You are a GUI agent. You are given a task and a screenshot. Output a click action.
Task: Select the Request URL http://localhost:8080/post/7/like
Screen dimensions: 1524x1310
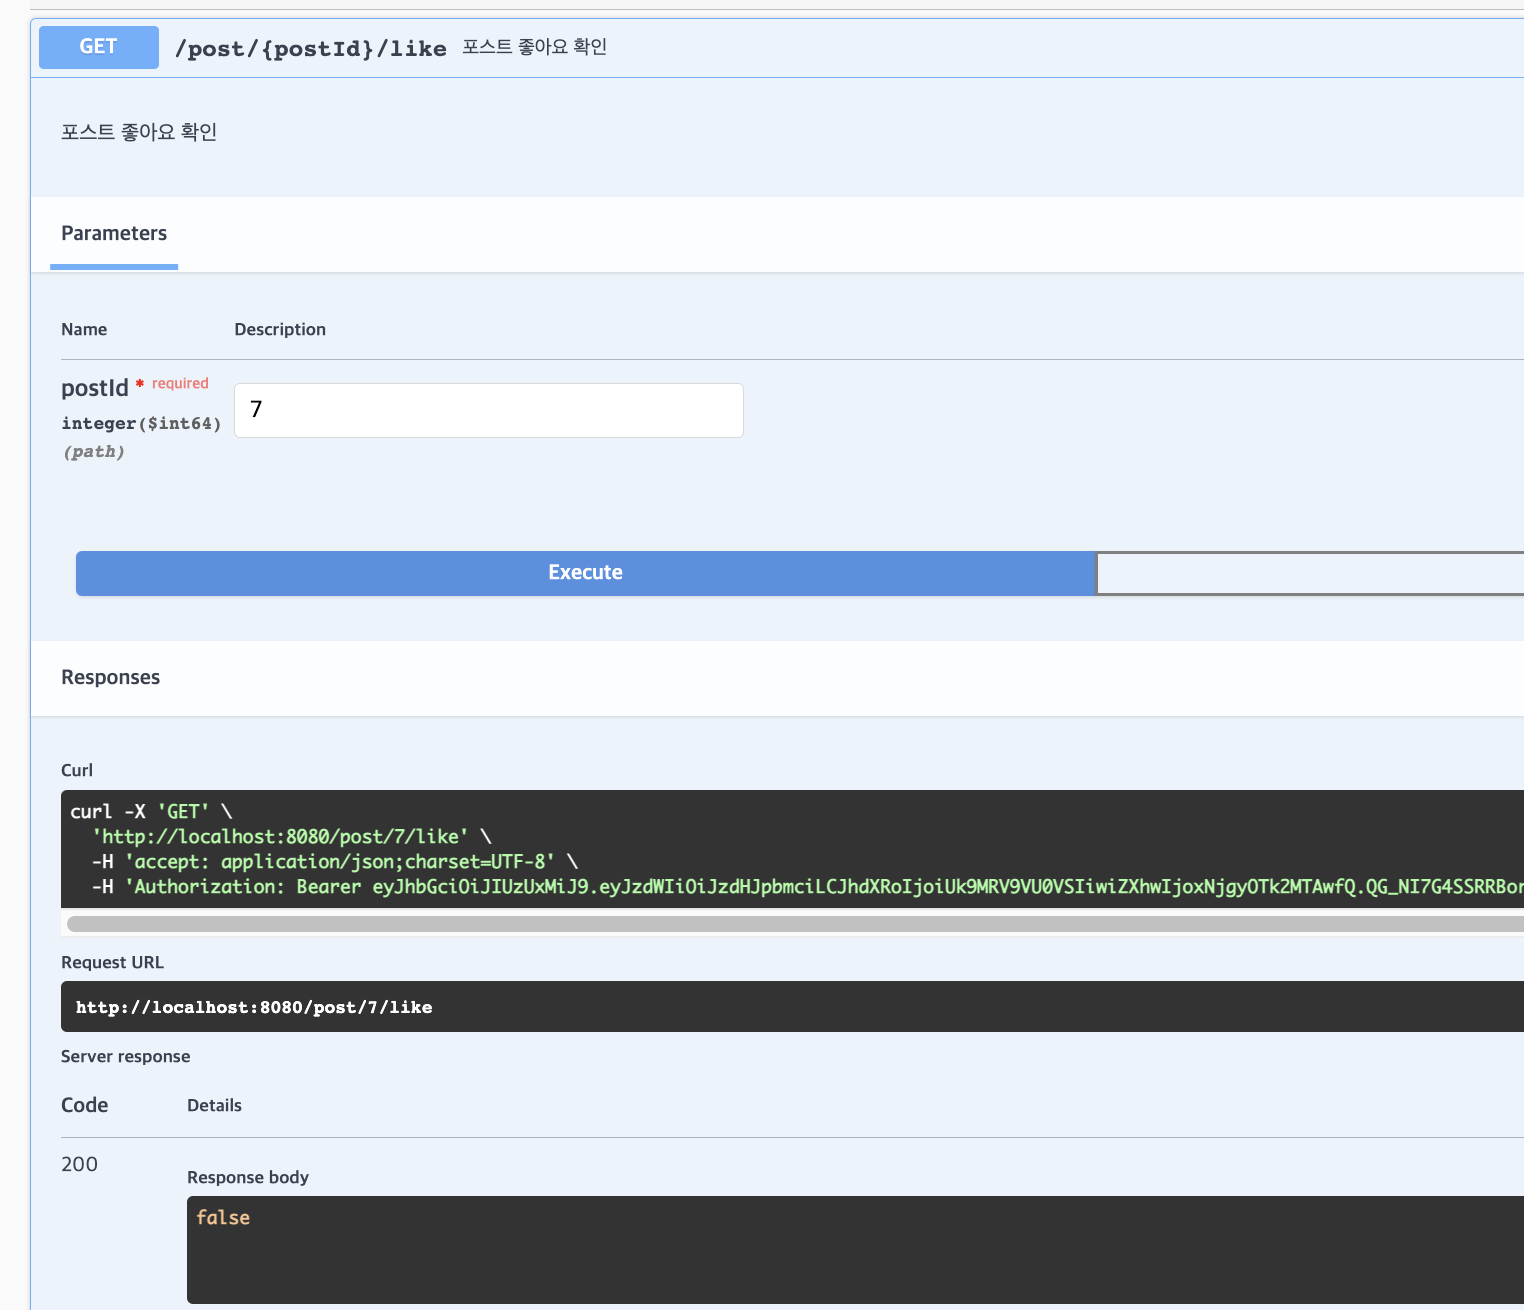pyautogui.click(x=254, y=1007)
